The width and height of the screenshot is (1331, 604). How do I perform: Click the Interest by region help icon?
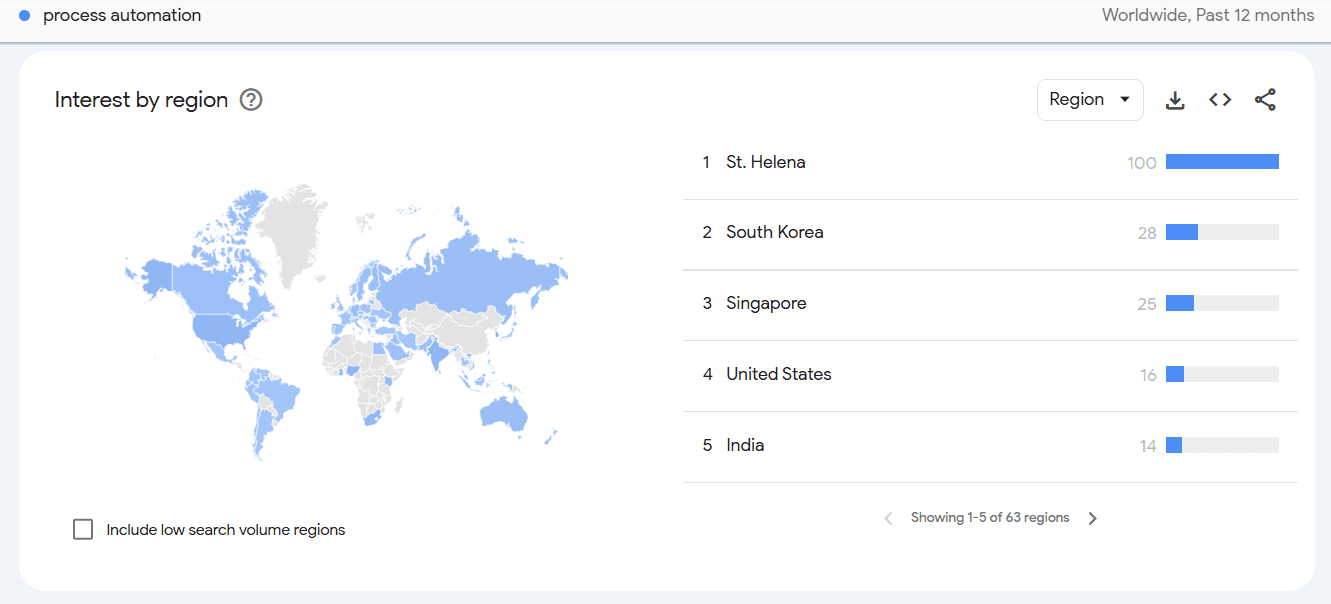pos(251,100)
